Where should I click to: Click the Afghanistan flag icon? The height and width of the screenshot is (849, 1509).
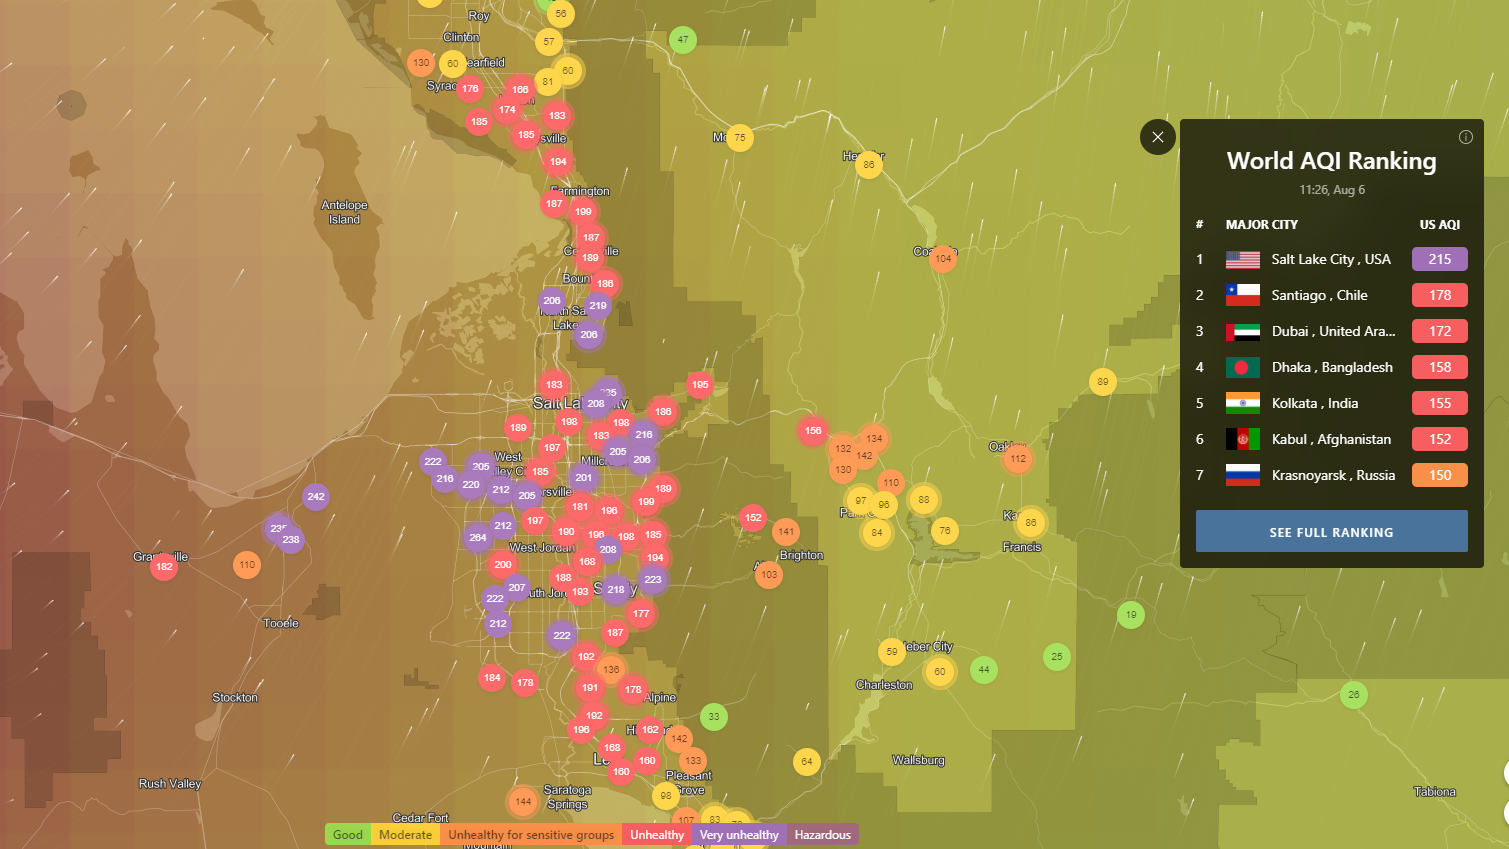click(1243, 439)
